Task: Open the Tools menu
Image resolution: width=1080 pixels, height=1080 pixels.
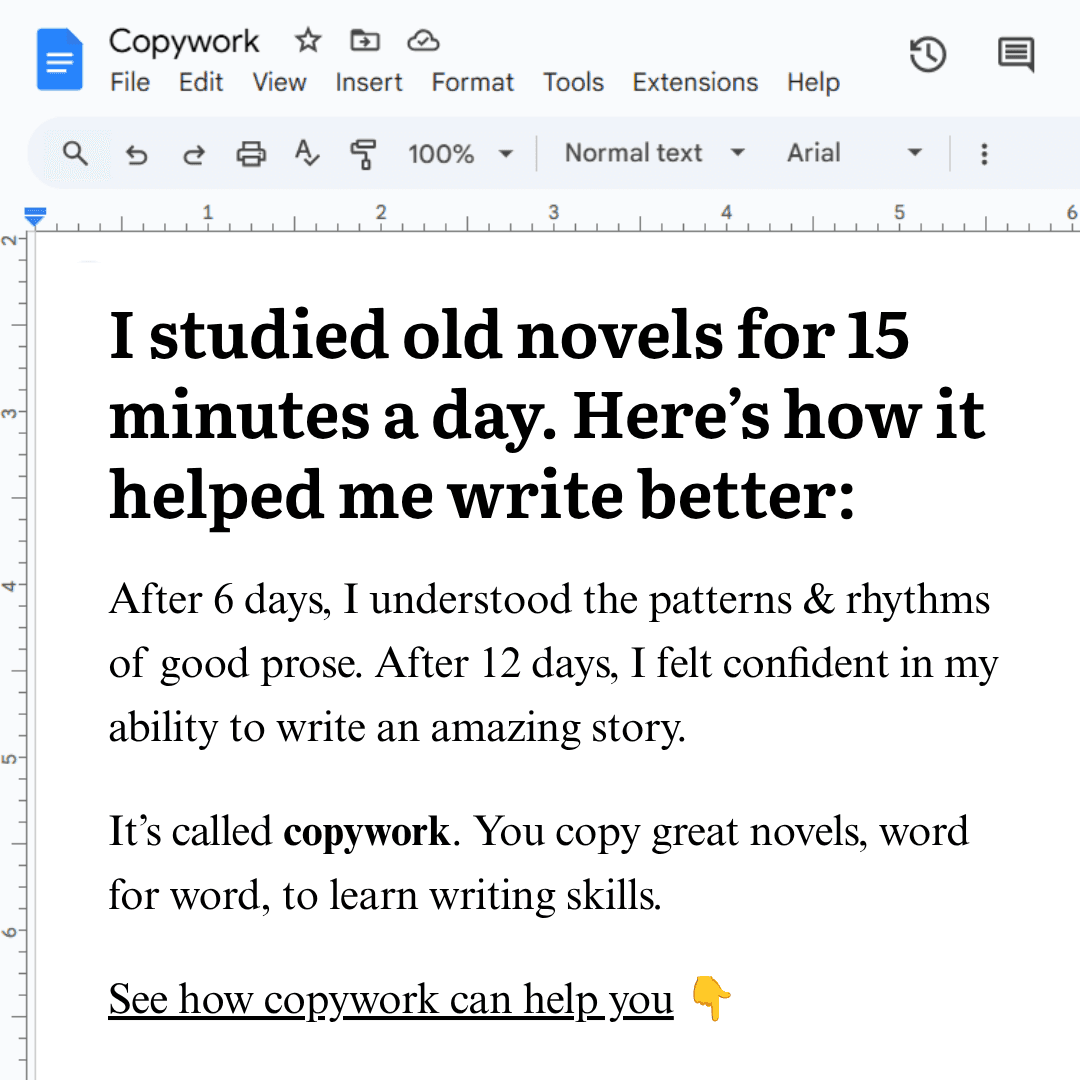Action: click(573, 82)
